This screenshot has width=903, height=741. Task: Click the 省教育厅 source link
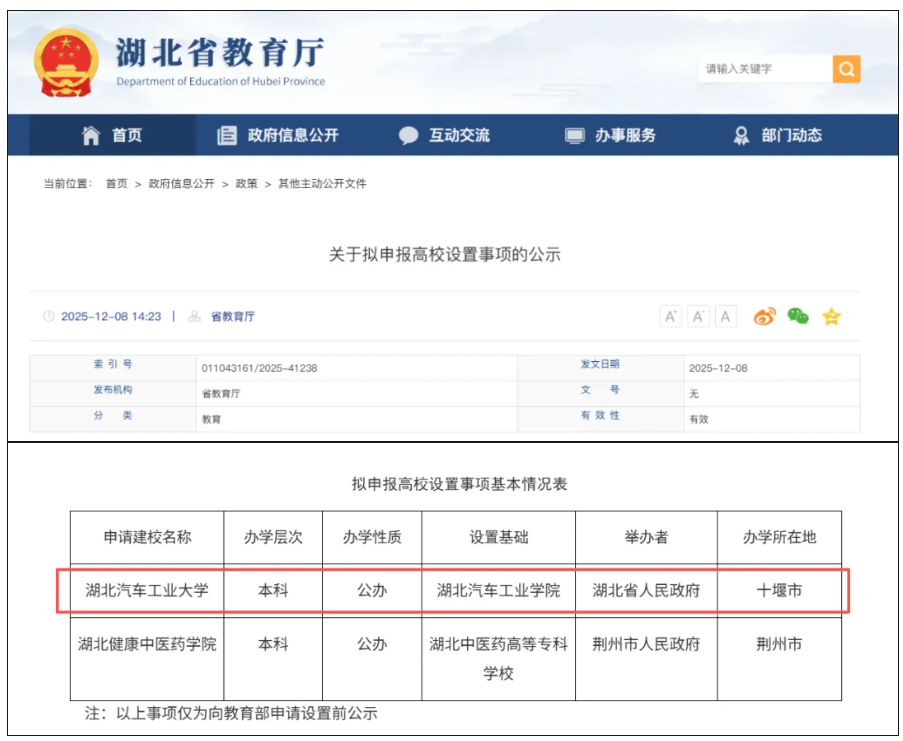(233, 317)
